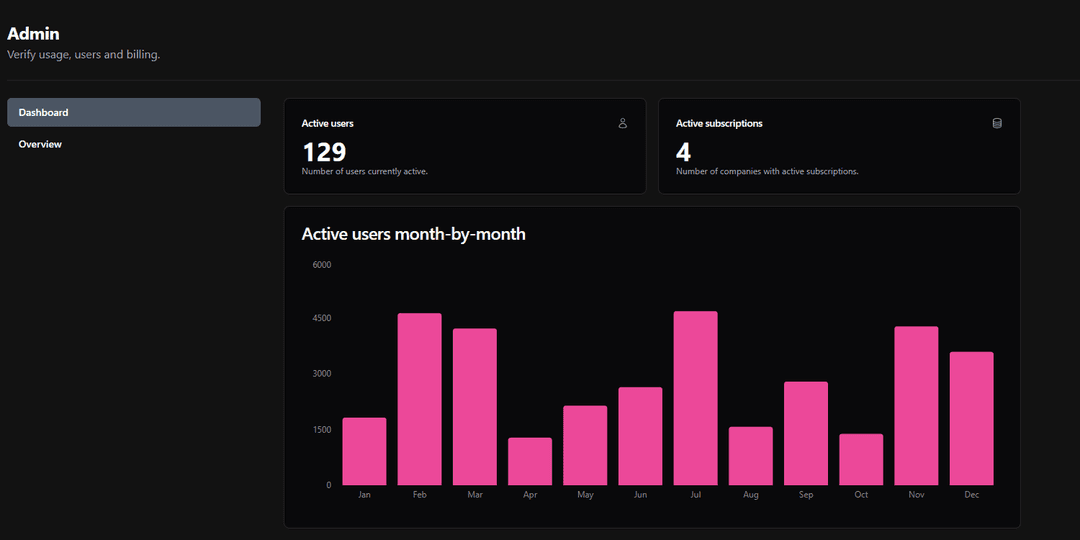
Task: Pick the October bar in the chart
Action: (x=861, y=459)
